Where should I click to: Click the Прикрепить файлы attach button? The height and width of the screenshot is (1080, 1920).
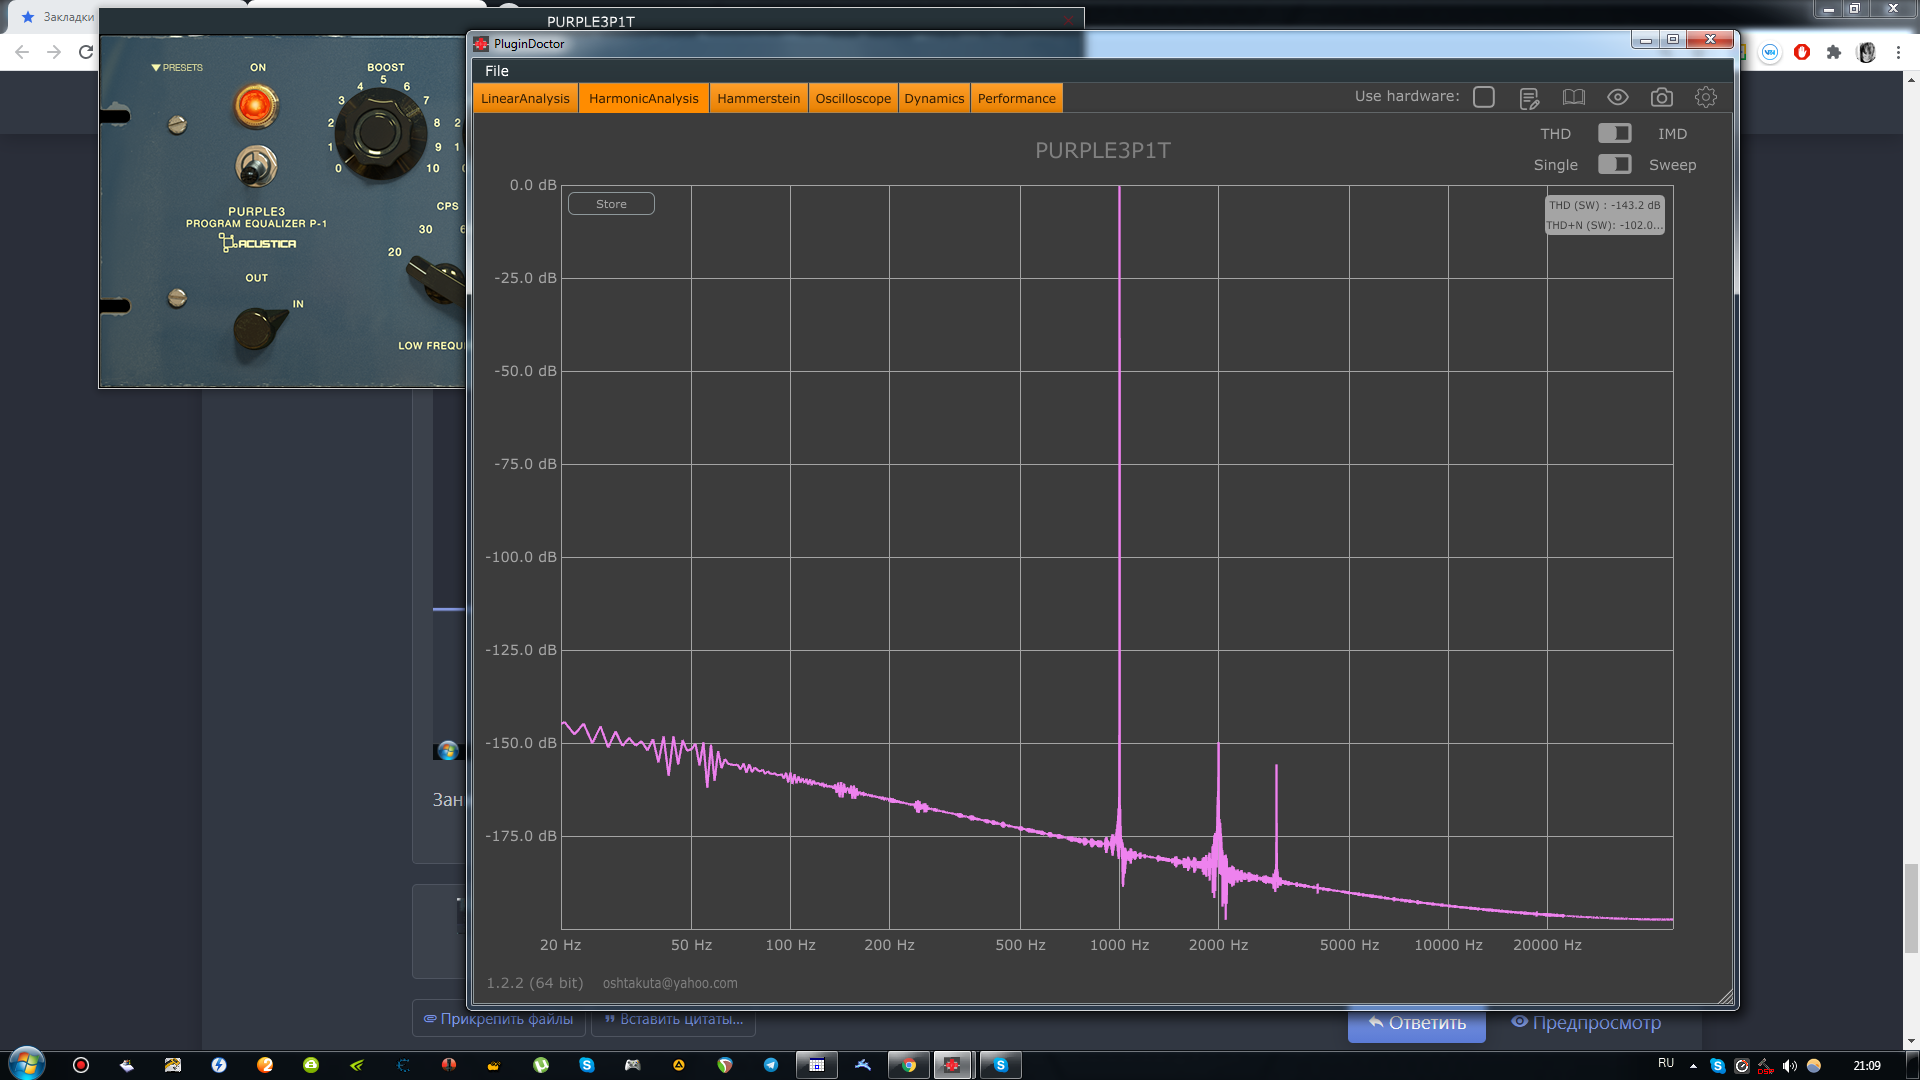(498, 1018)
